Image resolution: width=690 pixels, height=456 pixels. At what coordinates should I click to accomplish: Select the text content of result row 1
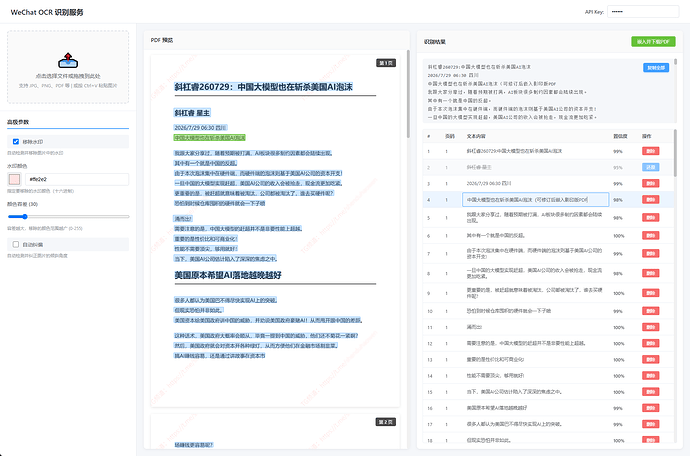point(514,151)
